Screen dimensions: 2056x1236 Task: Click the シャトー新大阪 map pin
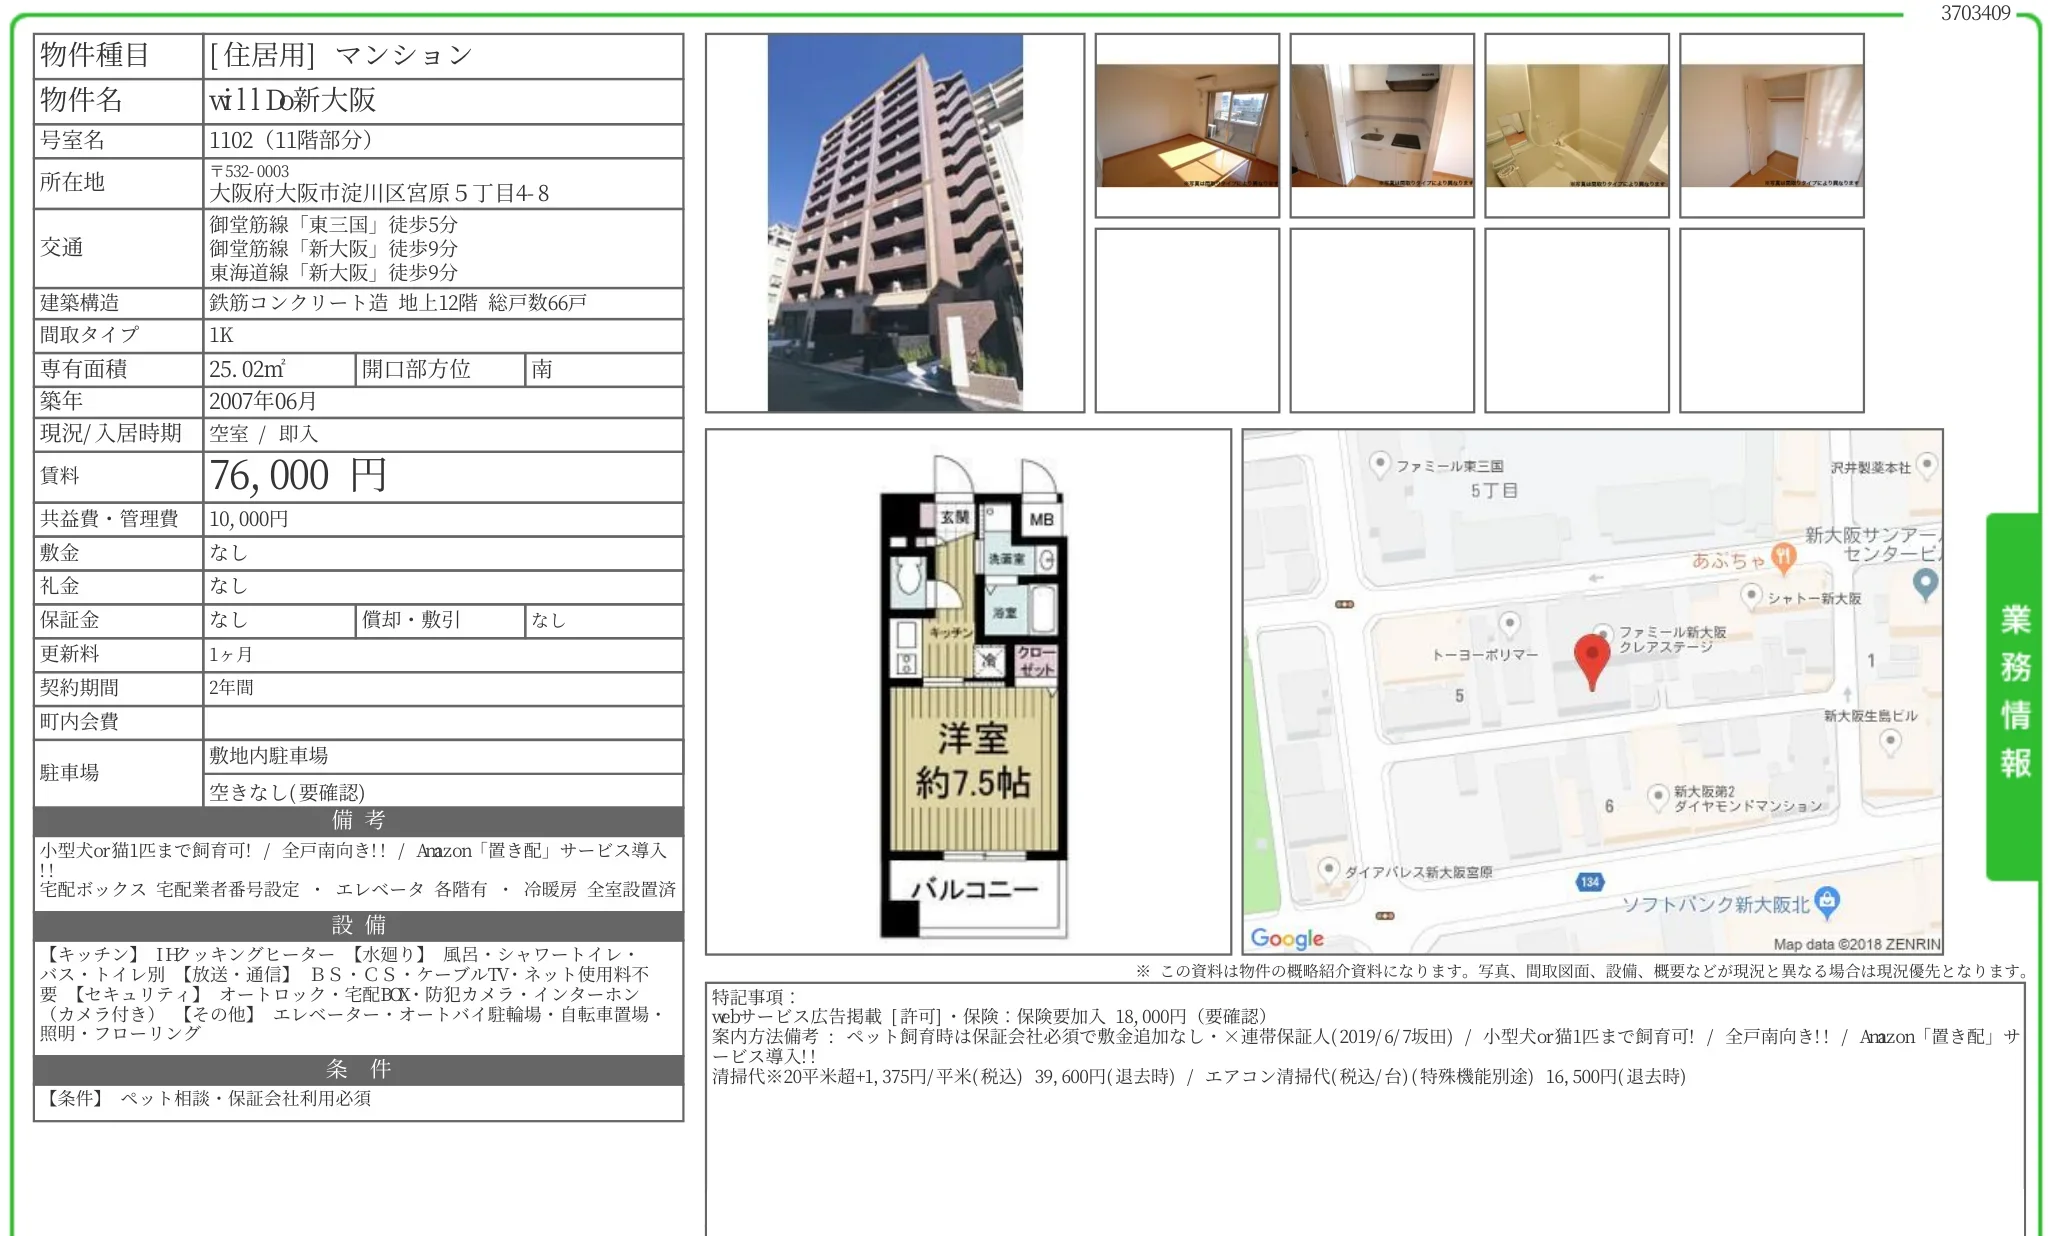pyautogui.click(x=1751, y=596)
